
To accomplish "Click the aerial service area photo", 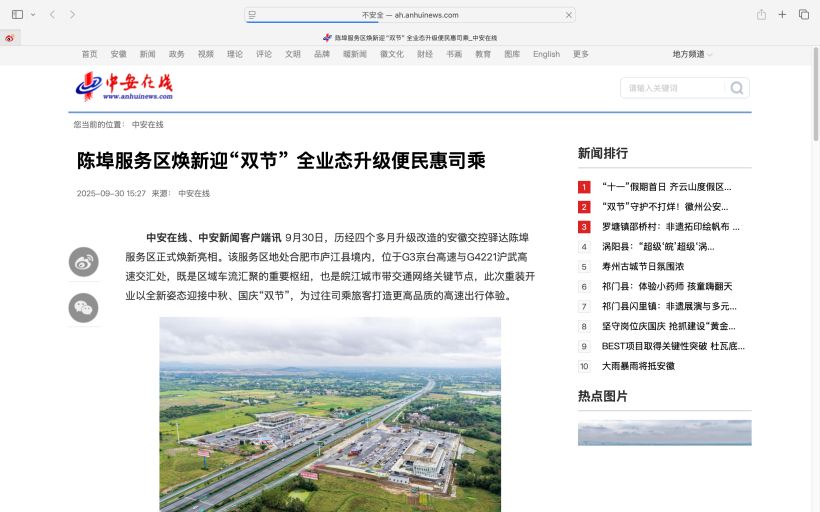I will (330, 414).
